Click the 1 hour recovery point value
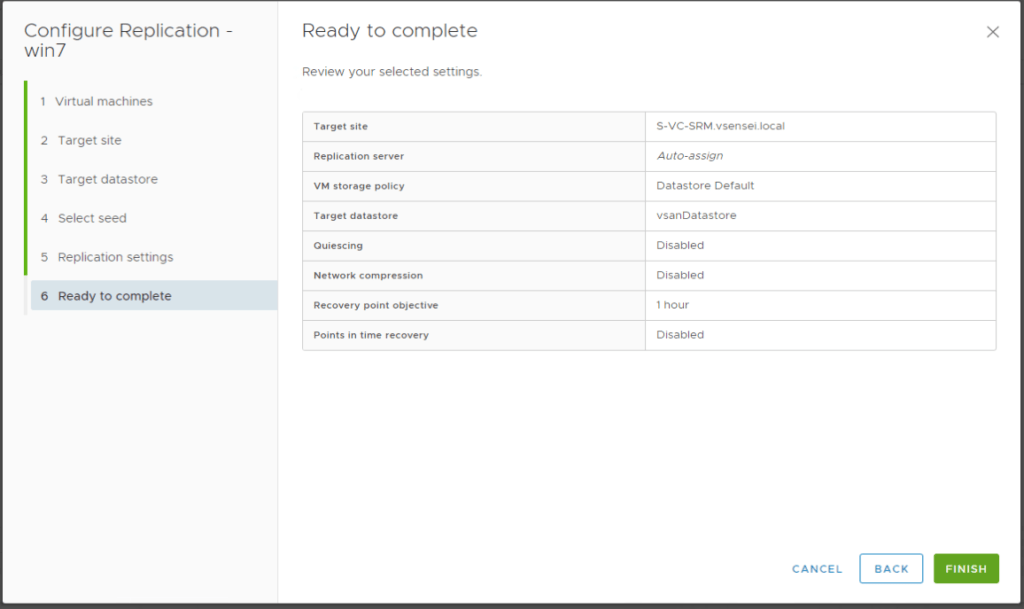Viewport: 1024px width, 609px height. (x=672, y=305)
